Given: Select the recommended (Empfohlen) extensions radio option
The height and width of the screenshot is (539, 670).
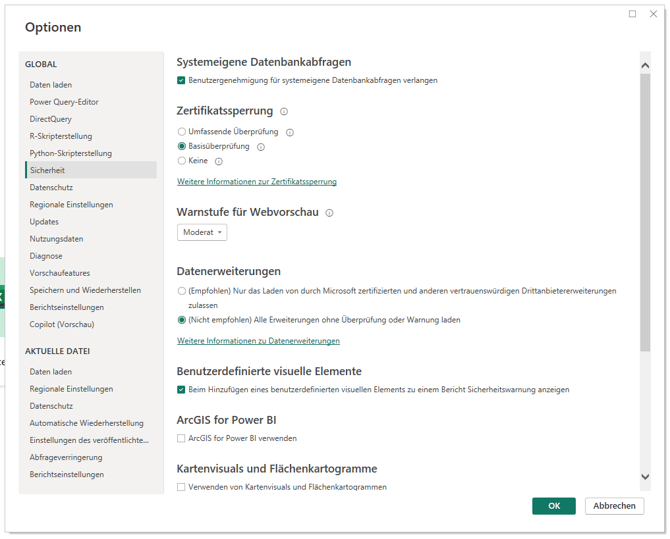Looking at the screenshot, I should (x=181, y=291).
